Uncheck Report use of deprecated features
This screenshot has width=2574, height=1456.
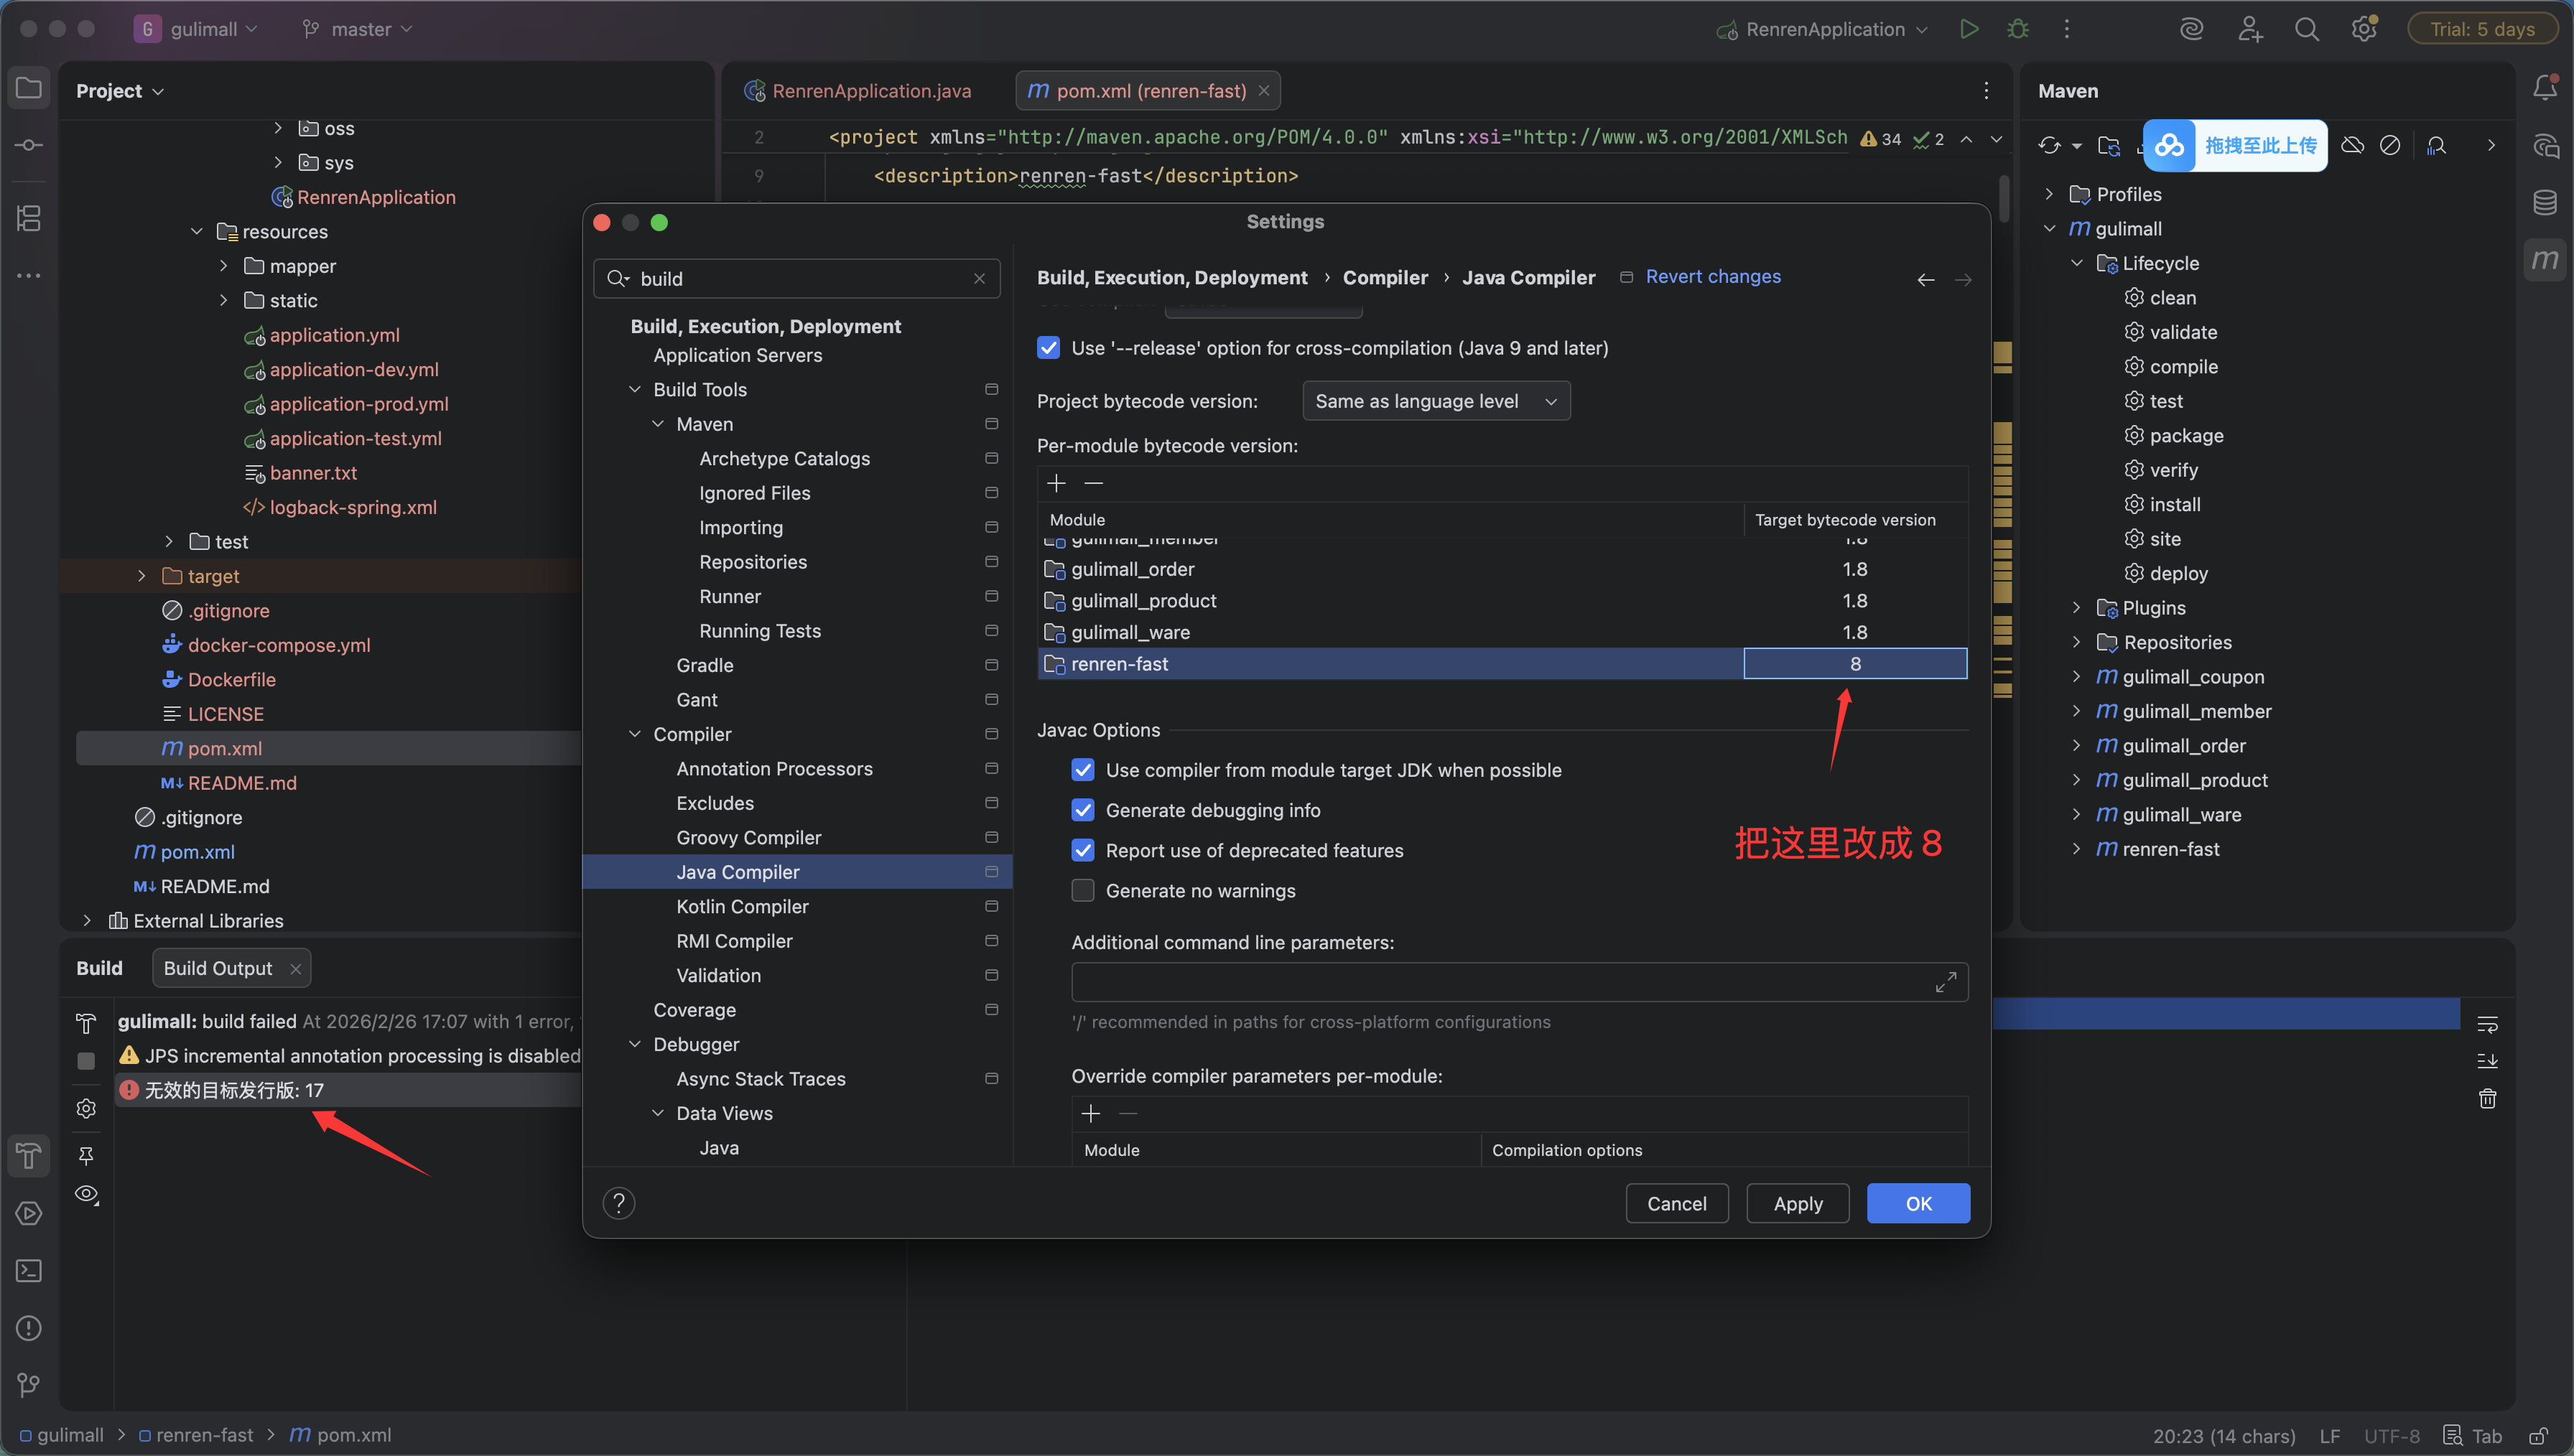click(x=1083, y=851)
